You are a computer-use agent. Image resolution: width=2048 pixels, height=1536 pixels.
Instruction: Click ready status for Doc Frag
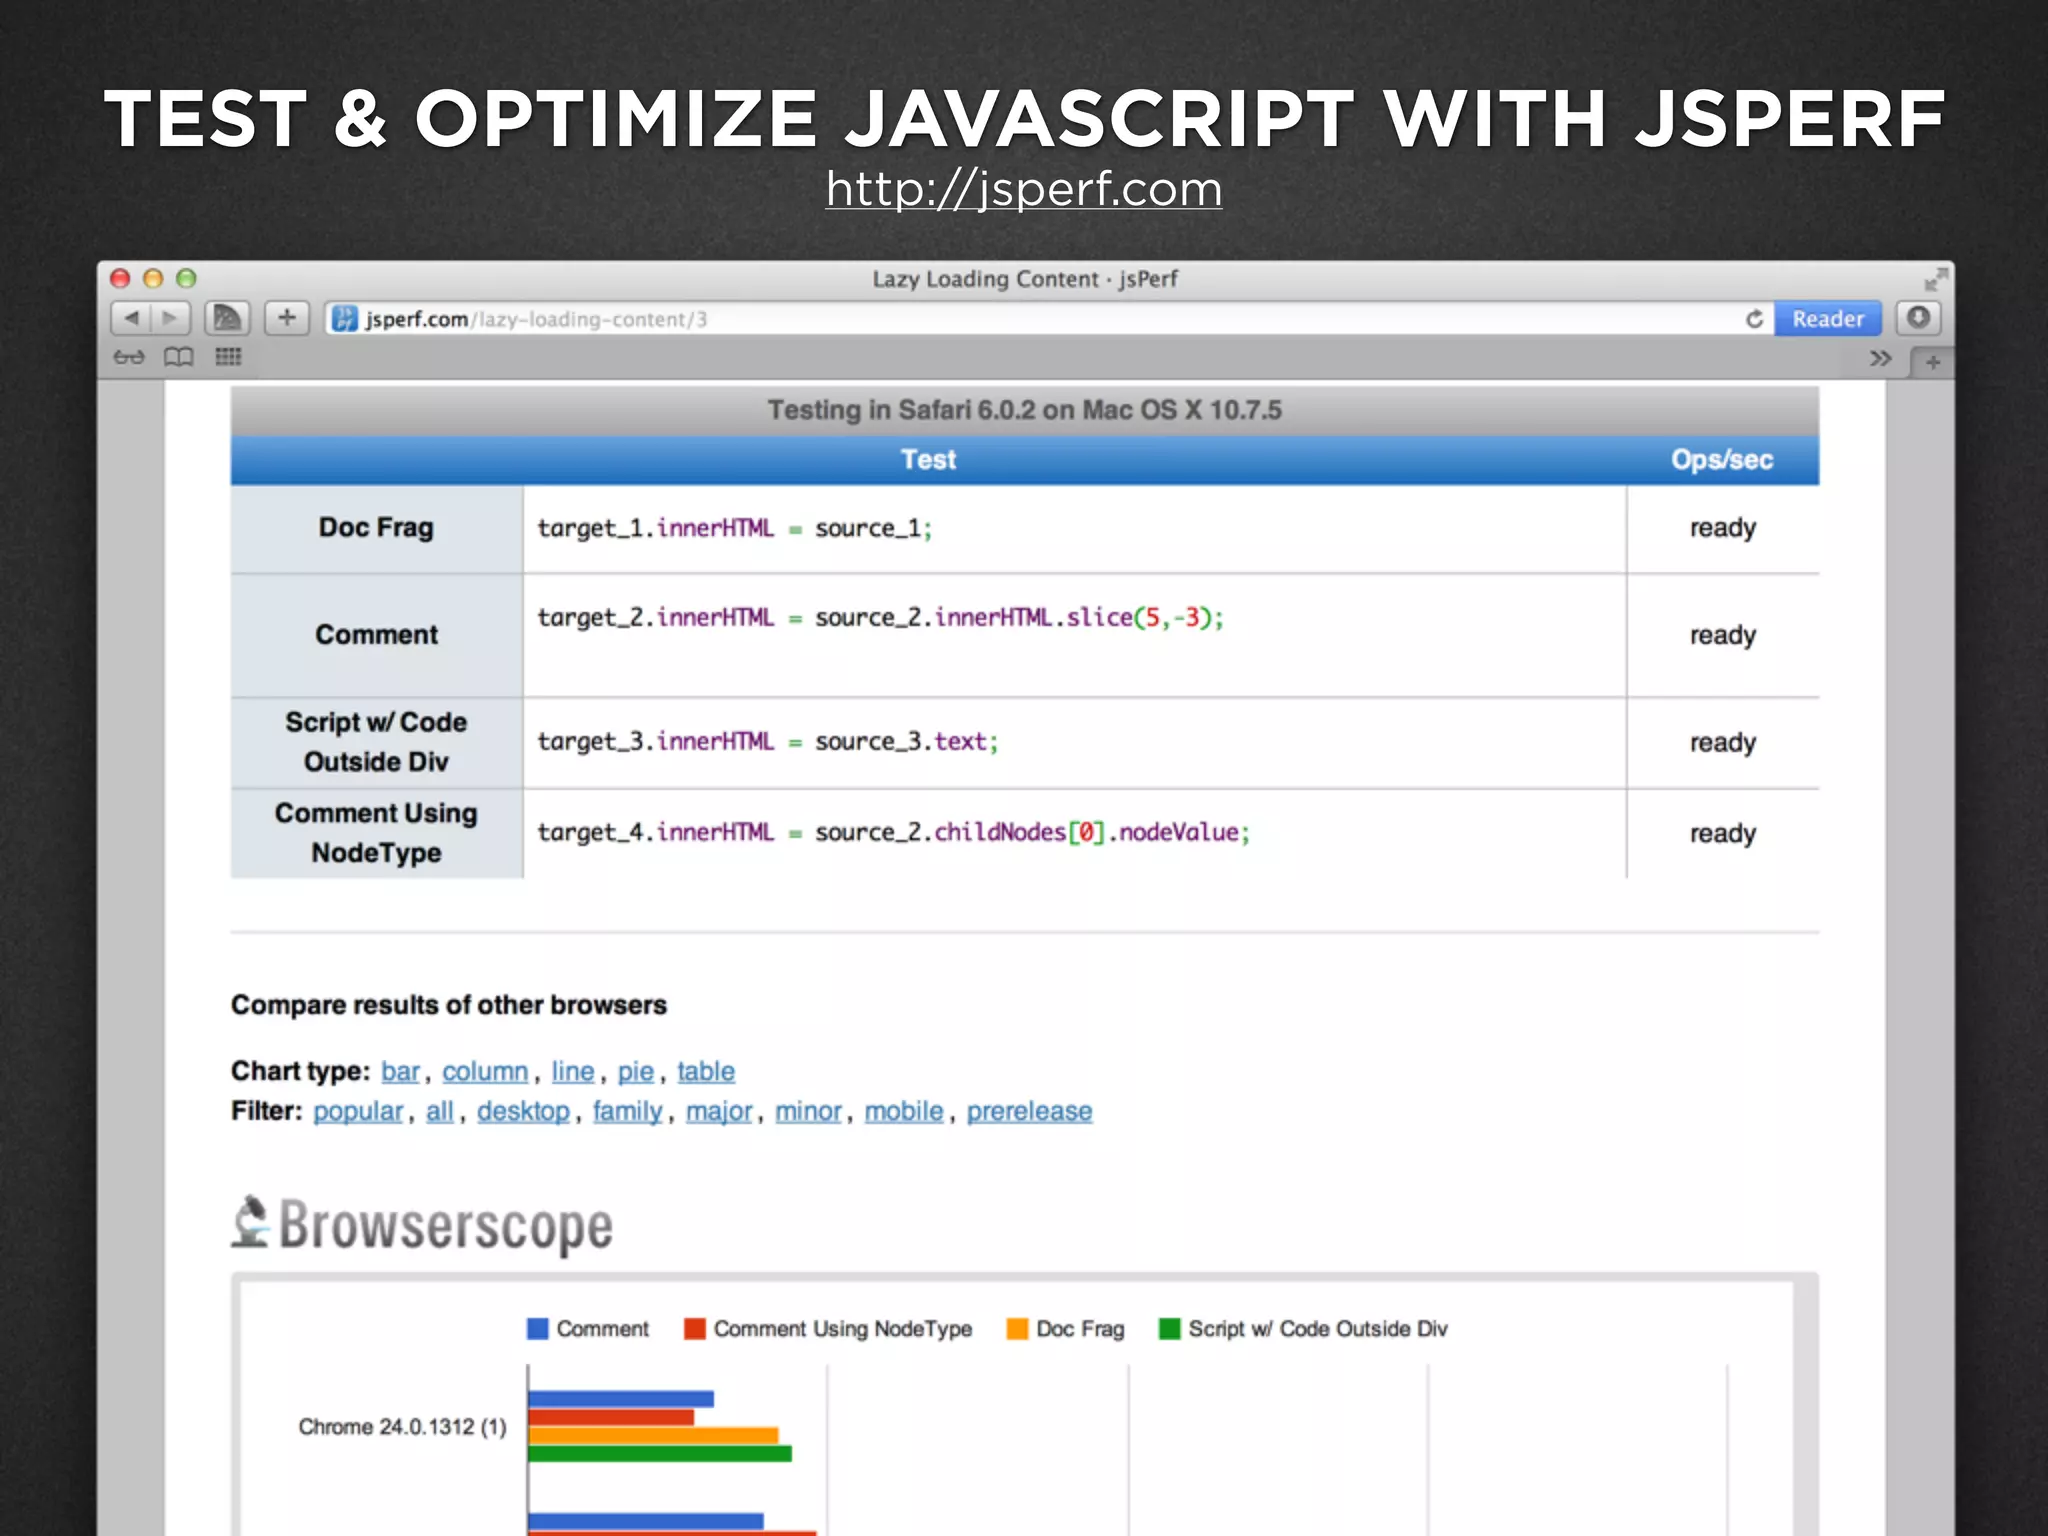pyautogui.click(x=1722, y=528)
